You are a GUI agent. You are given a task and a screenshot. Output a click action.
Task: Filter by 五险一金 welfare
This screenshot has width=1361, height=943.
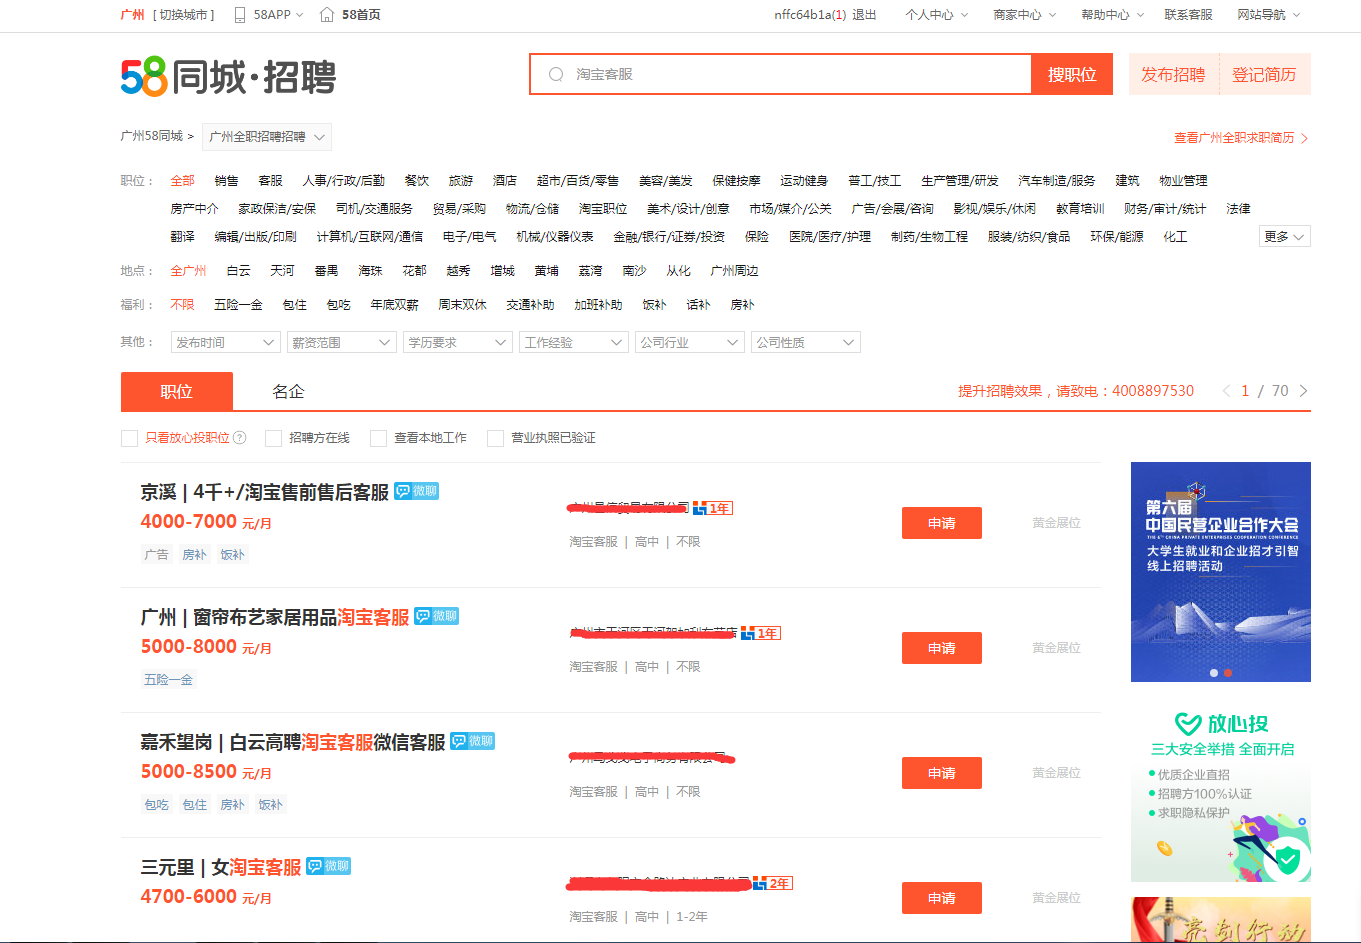point(238,305)
